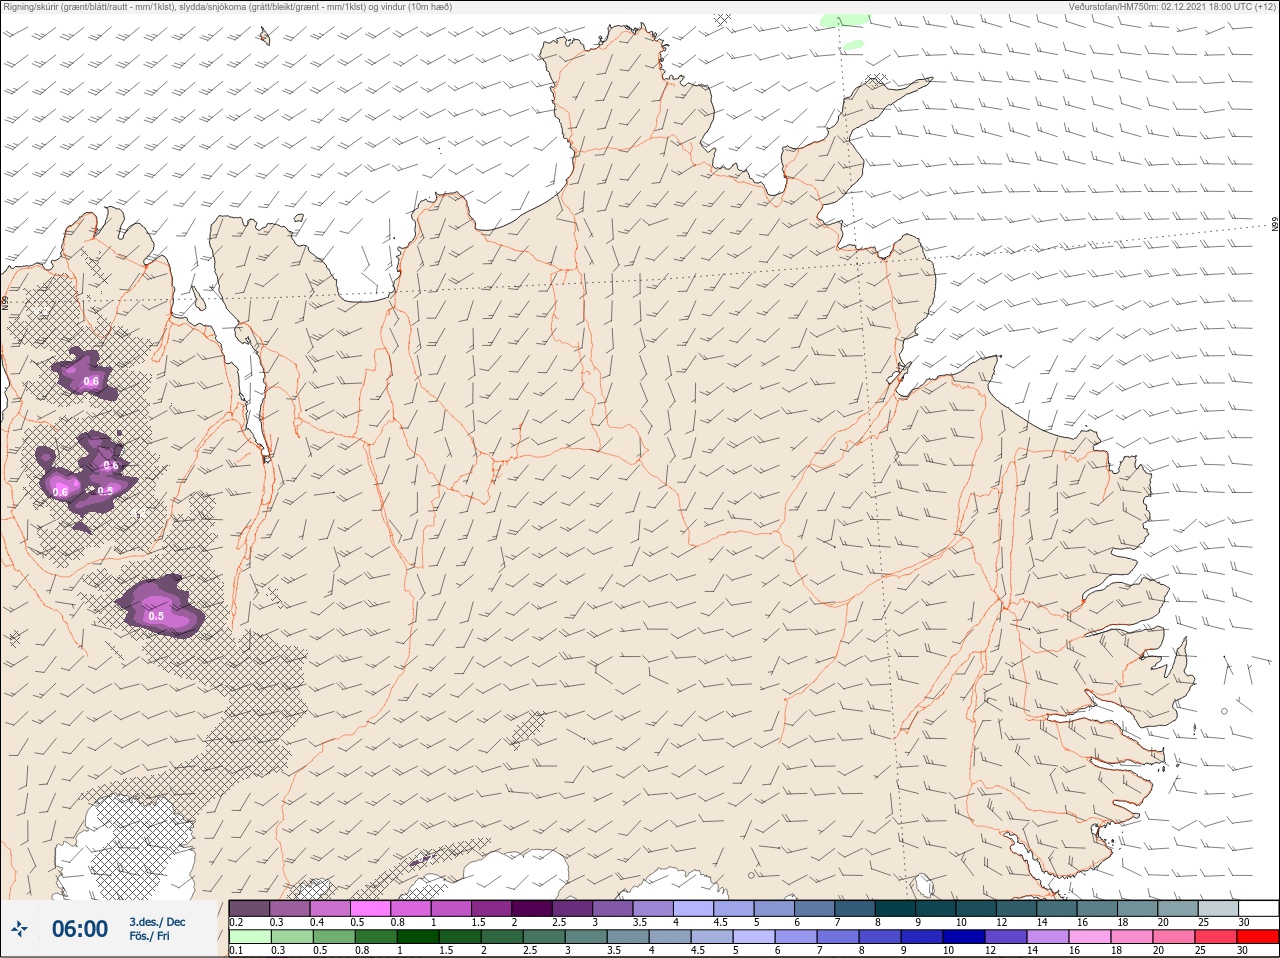Click the weekday text 'Fös./ Fri'
The height and width of the screenshot is (958, 1280).
point(149,936)
